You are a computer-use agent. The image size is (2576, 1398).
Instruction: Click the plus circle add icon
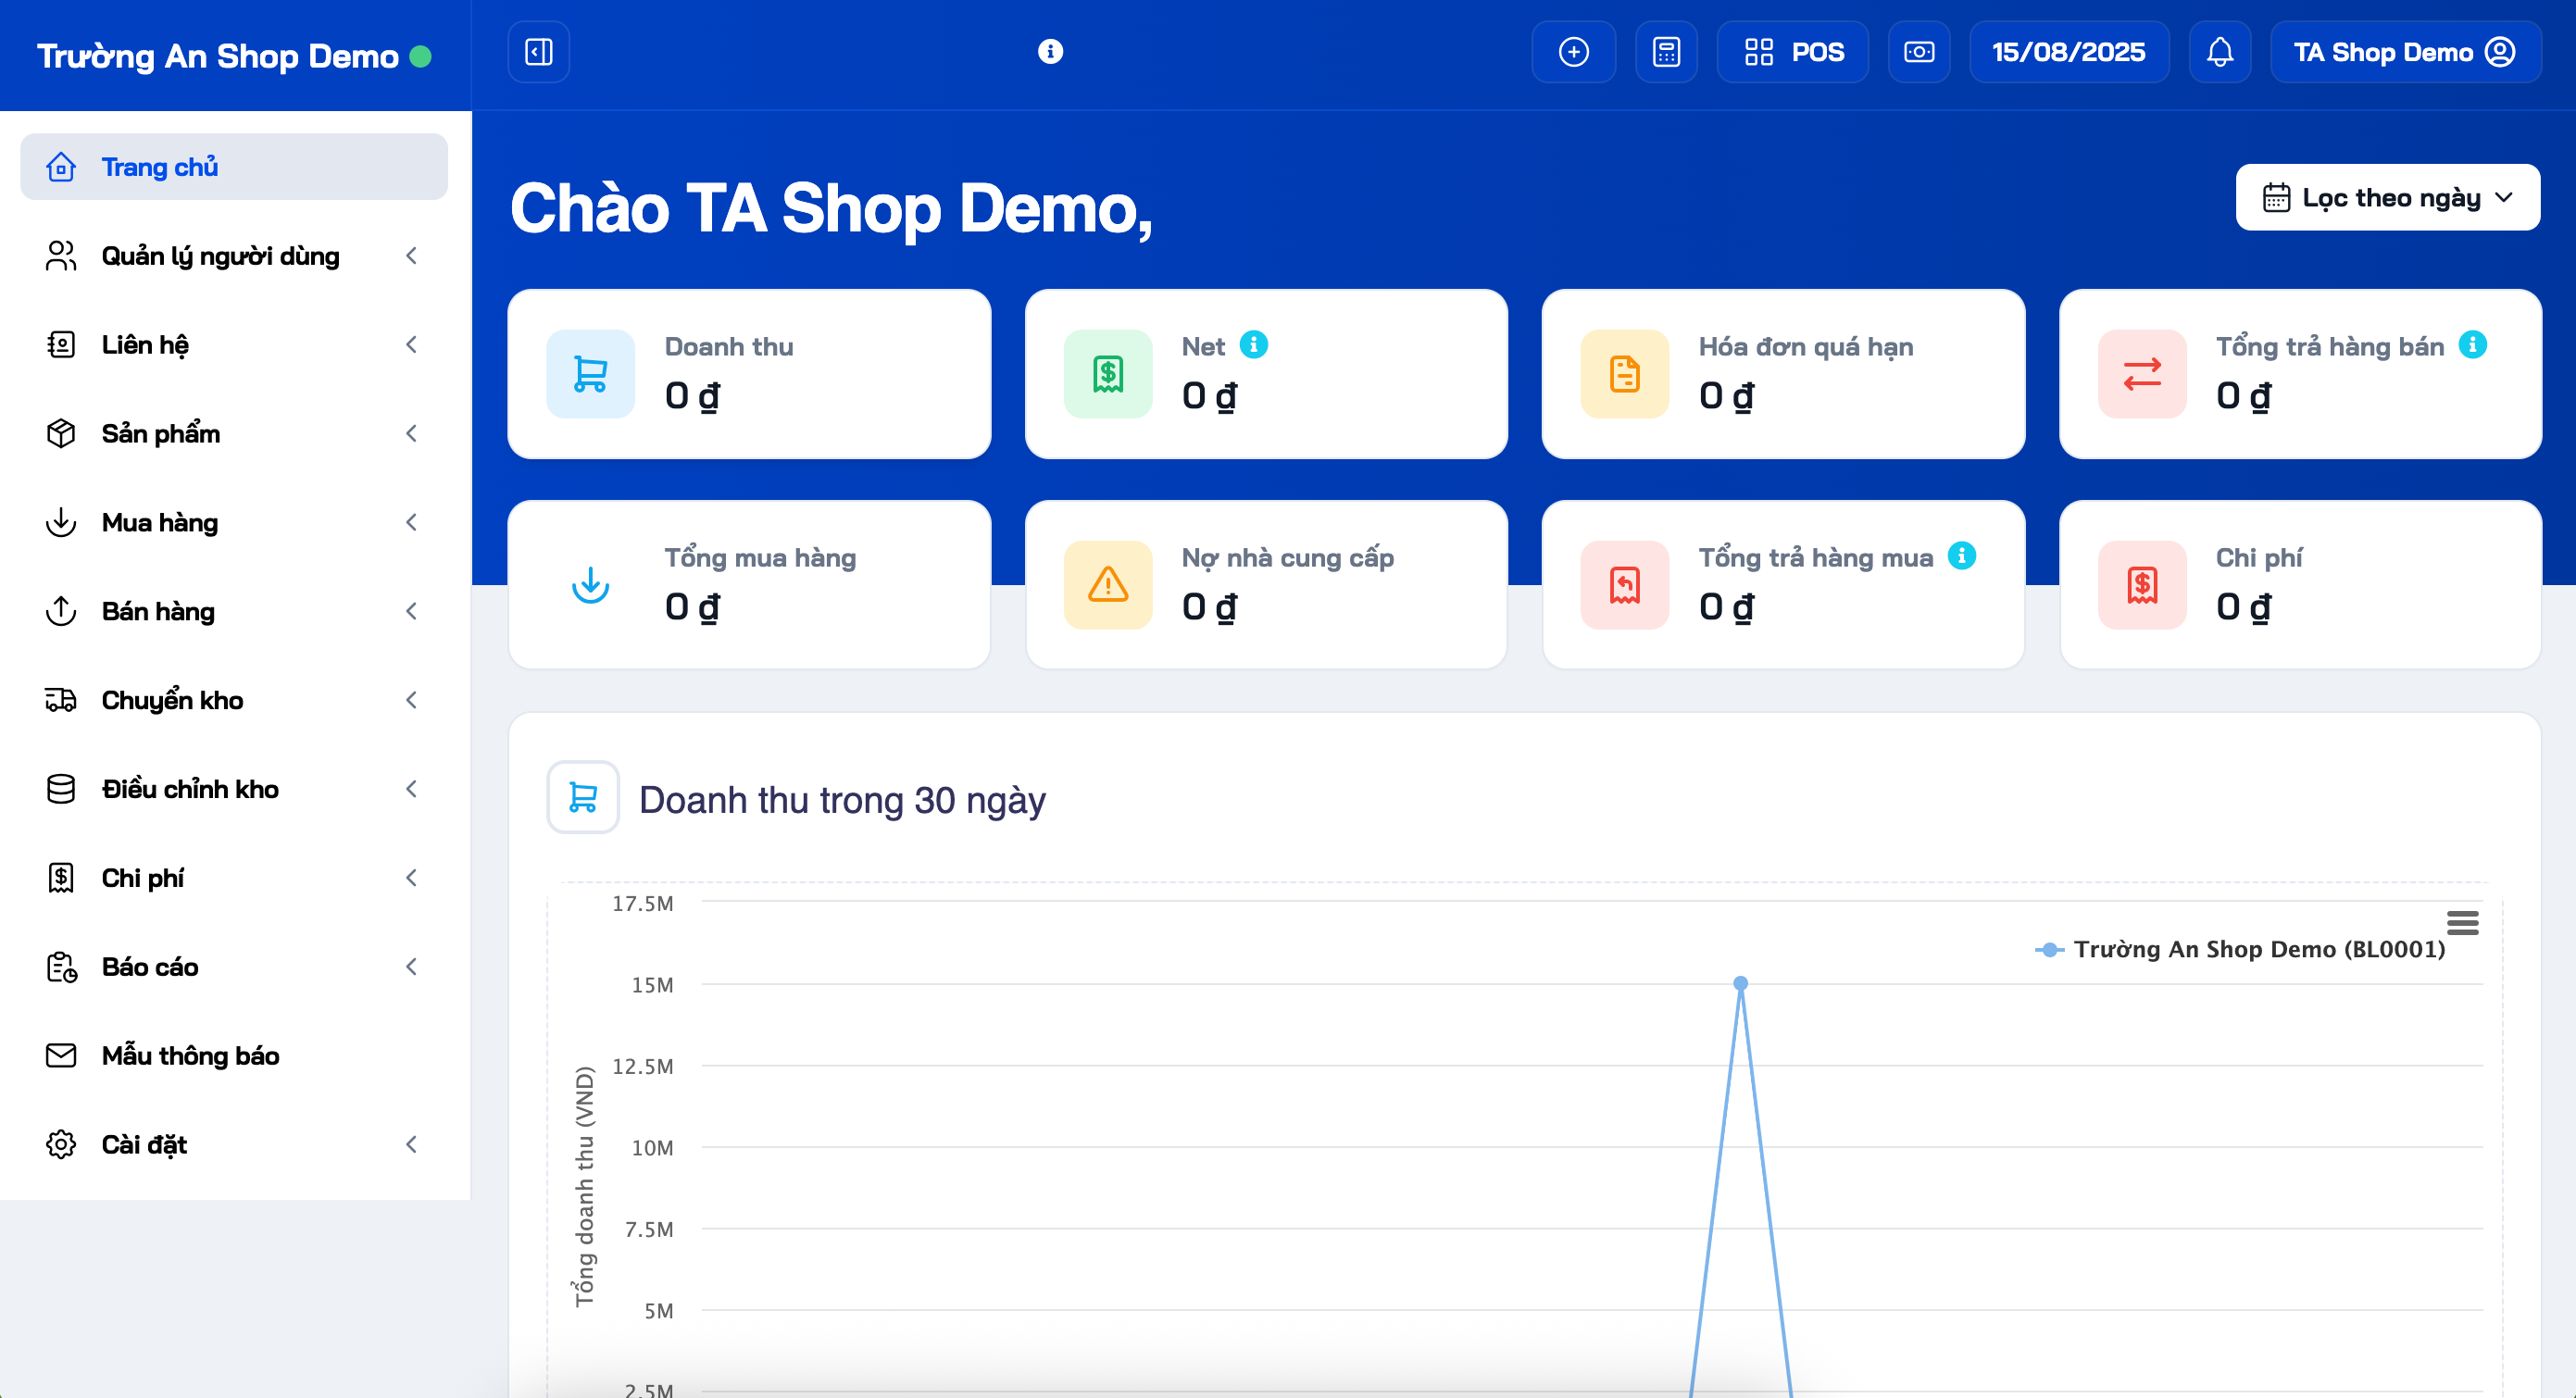1573,52
